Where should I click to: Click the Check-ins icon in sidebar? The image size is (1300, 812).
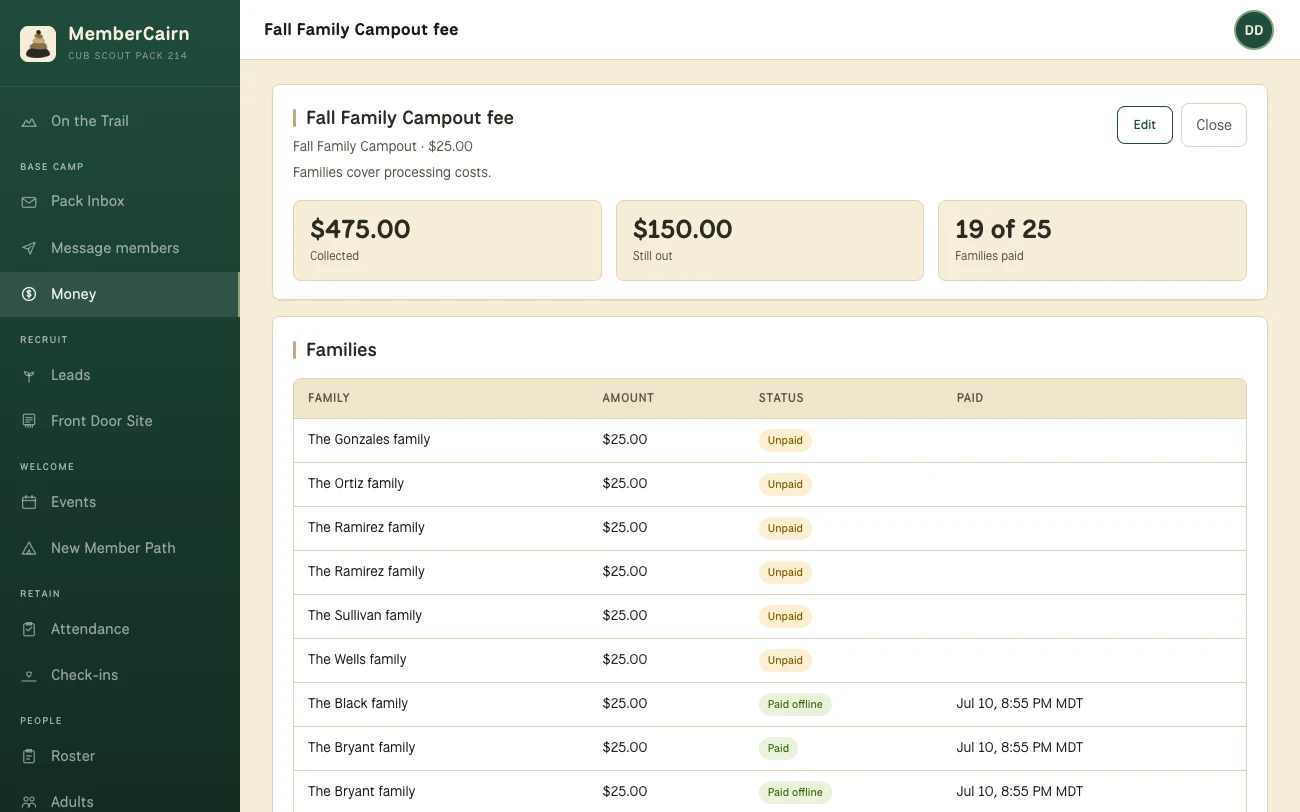click(29, 675)
